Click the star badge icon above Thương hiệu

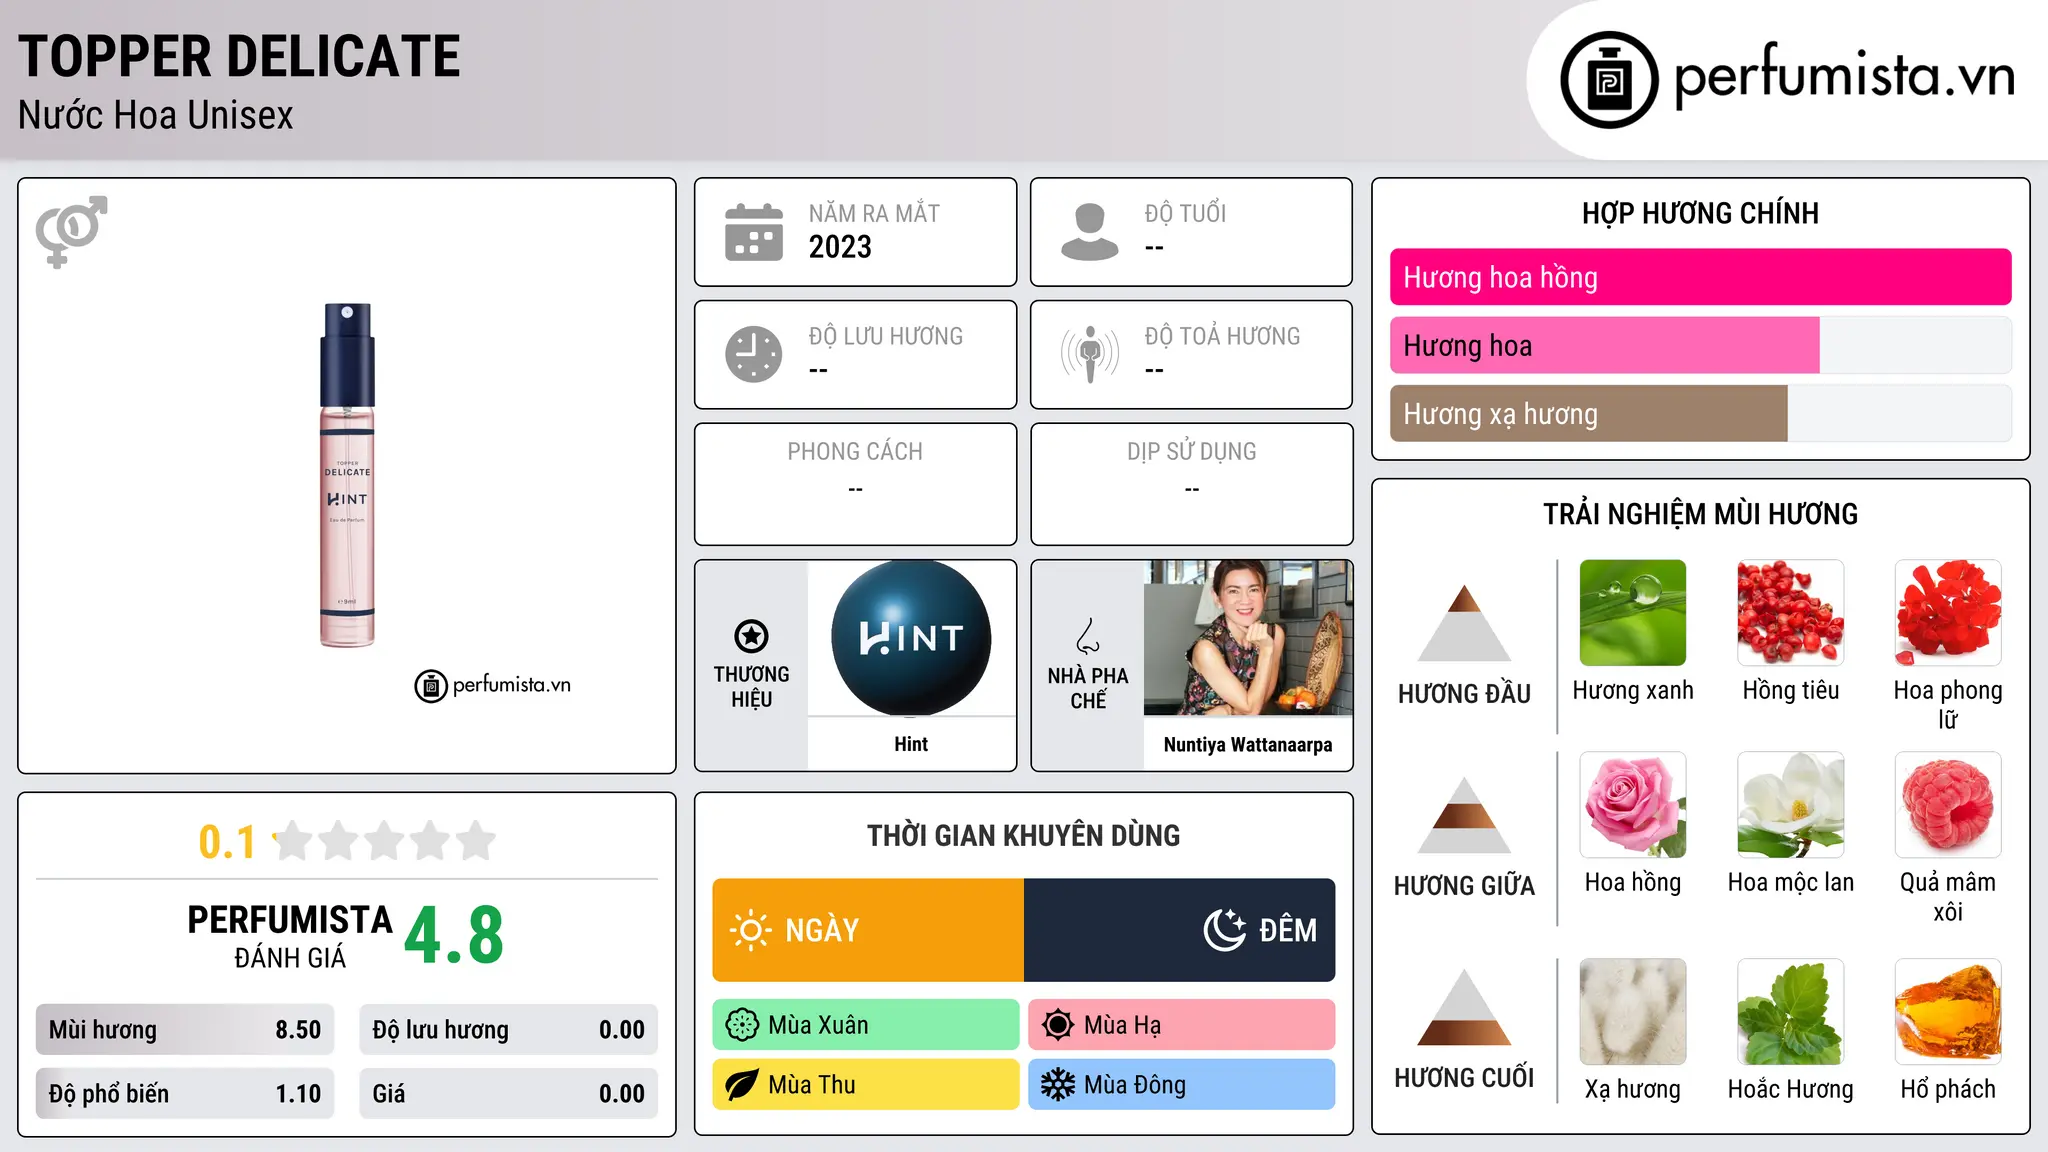(x=751, y=636)
